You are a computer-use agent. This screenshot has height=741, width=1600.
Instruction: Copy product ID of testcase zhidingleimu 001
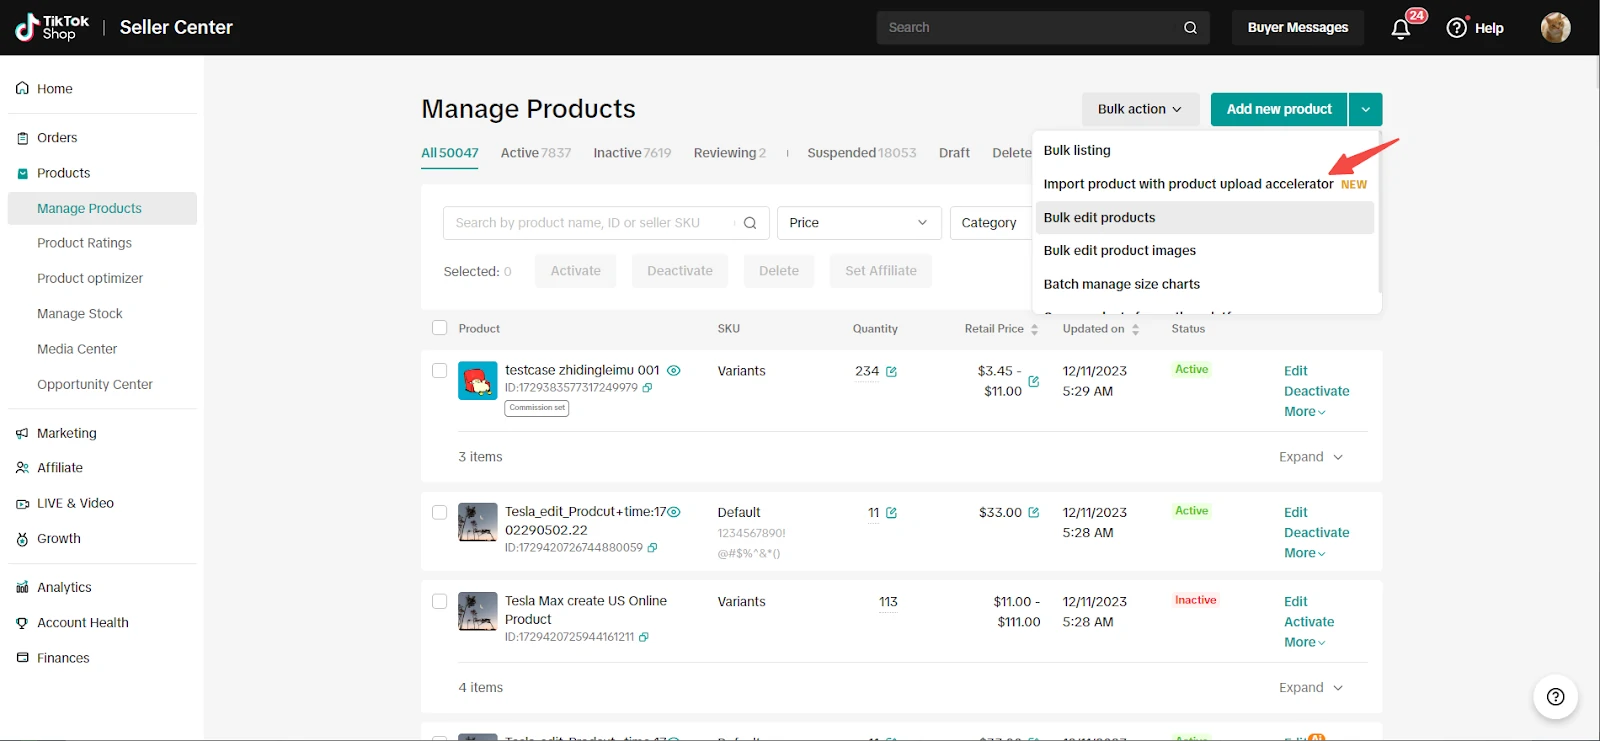(648, 388)
